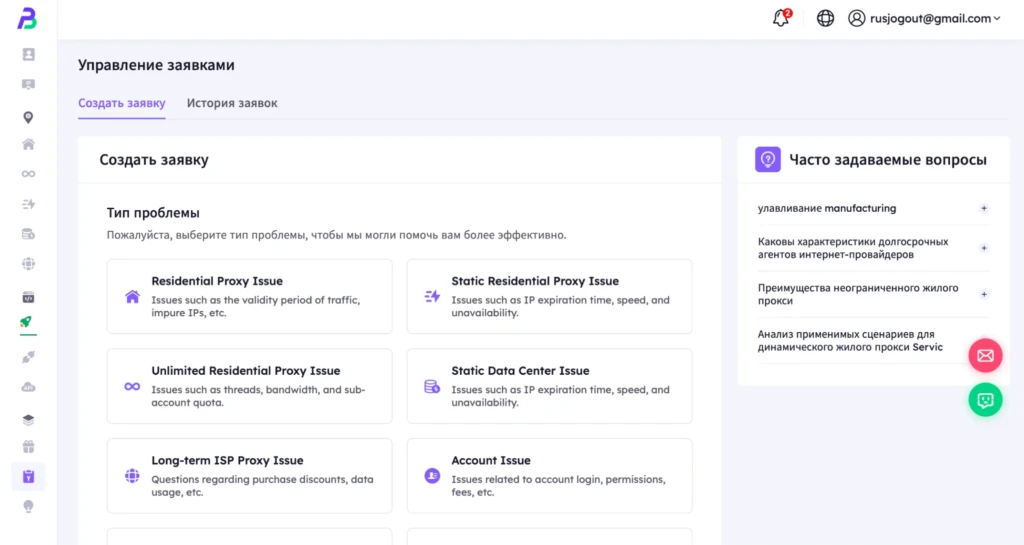Select 'Unlimited Residential Proxy Issue' title
The image size is (1024, 545).
tap(246, 371)
